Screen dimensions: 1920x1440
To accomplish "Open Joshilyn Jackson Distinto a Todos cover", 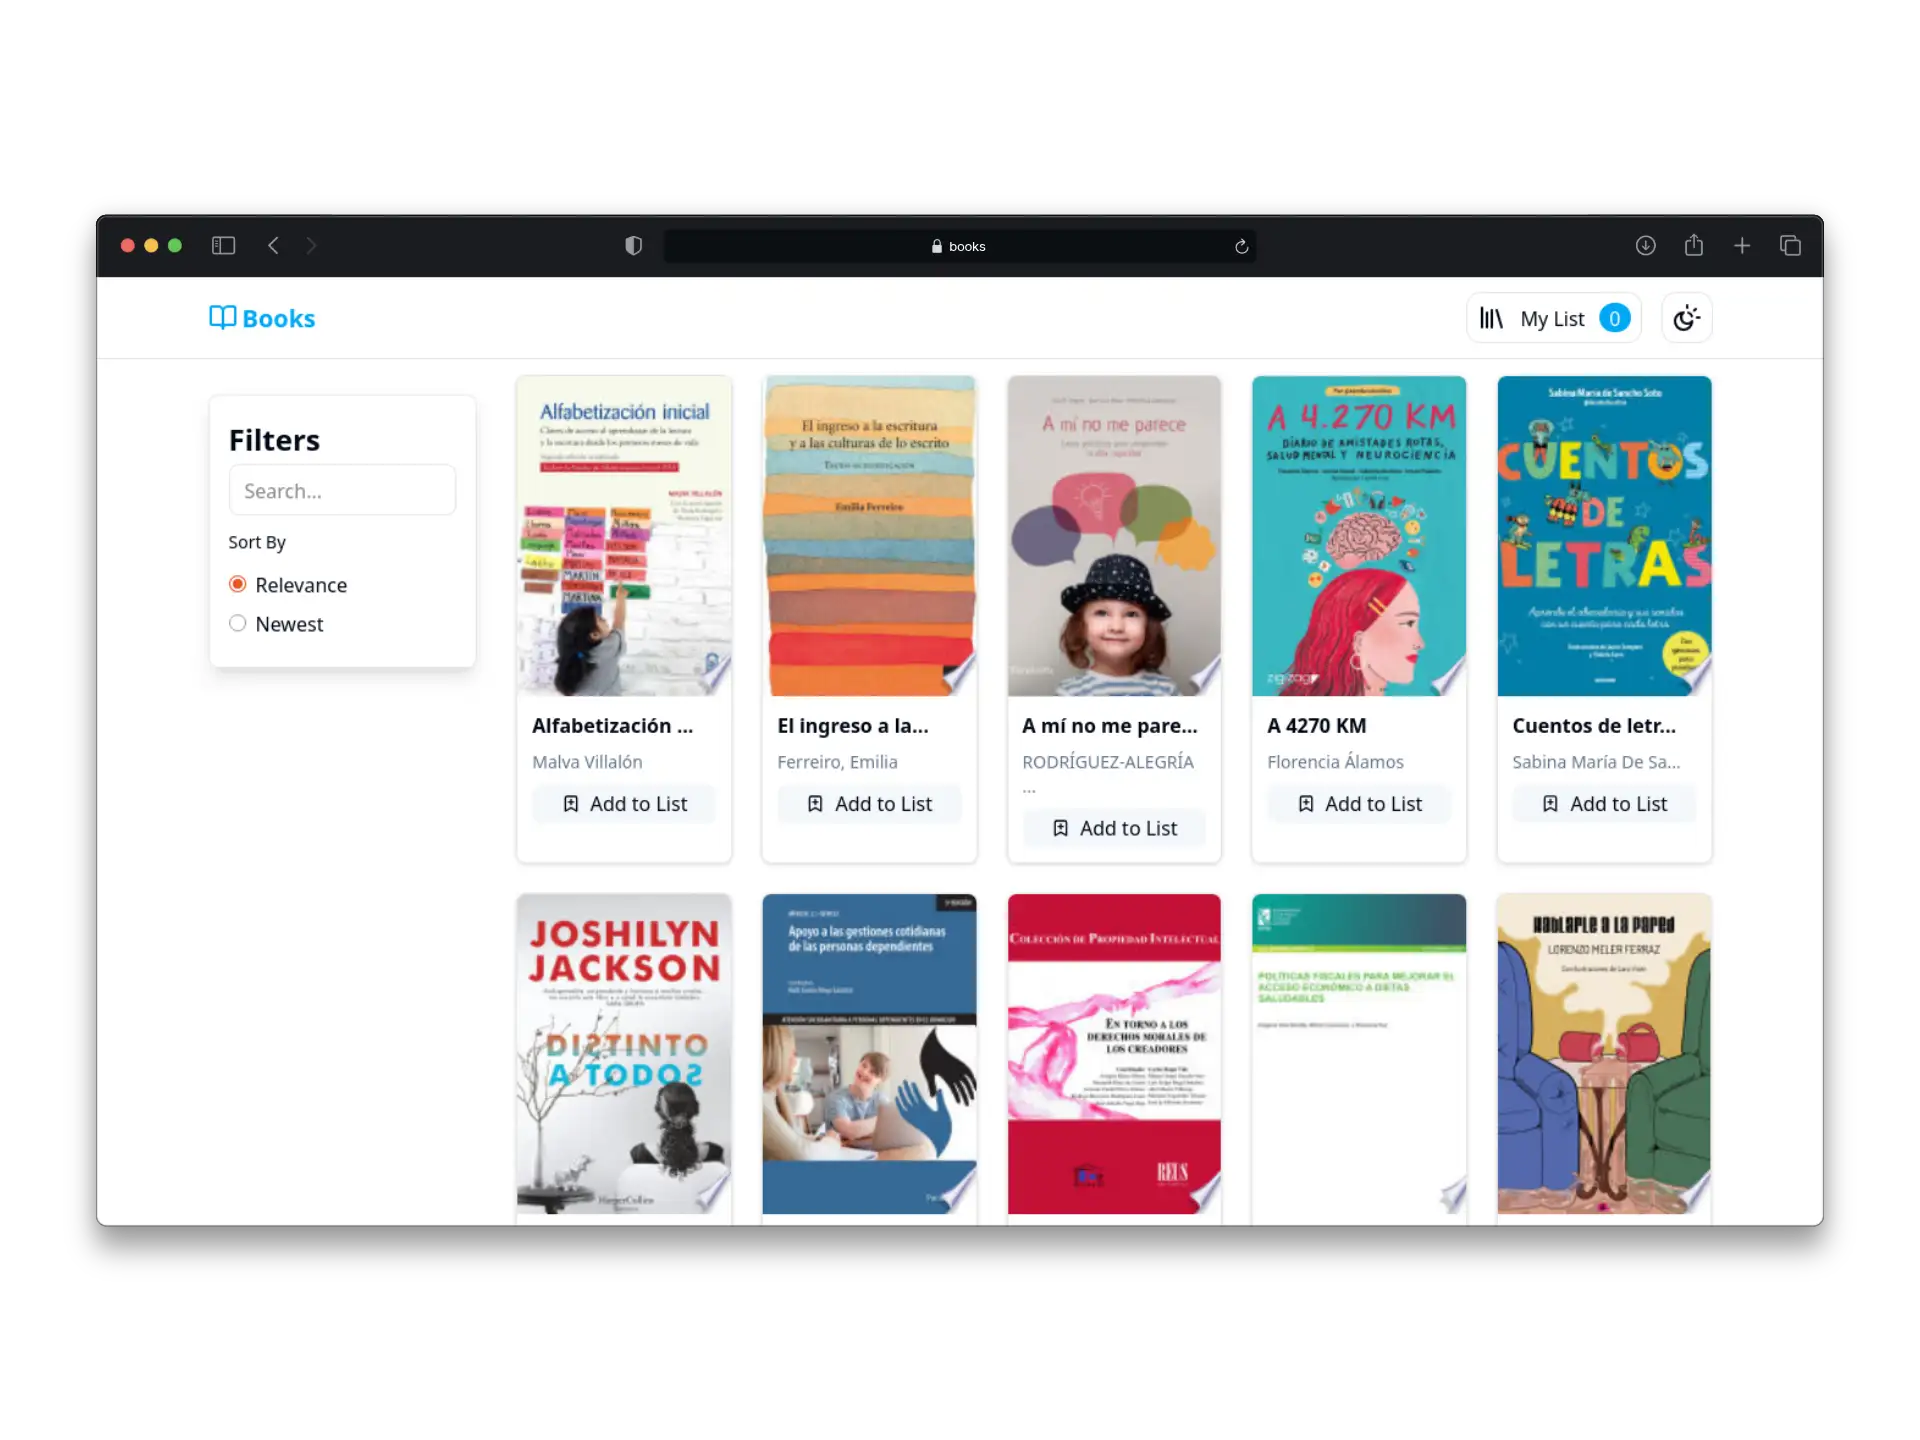I will tap(624, 1054).
